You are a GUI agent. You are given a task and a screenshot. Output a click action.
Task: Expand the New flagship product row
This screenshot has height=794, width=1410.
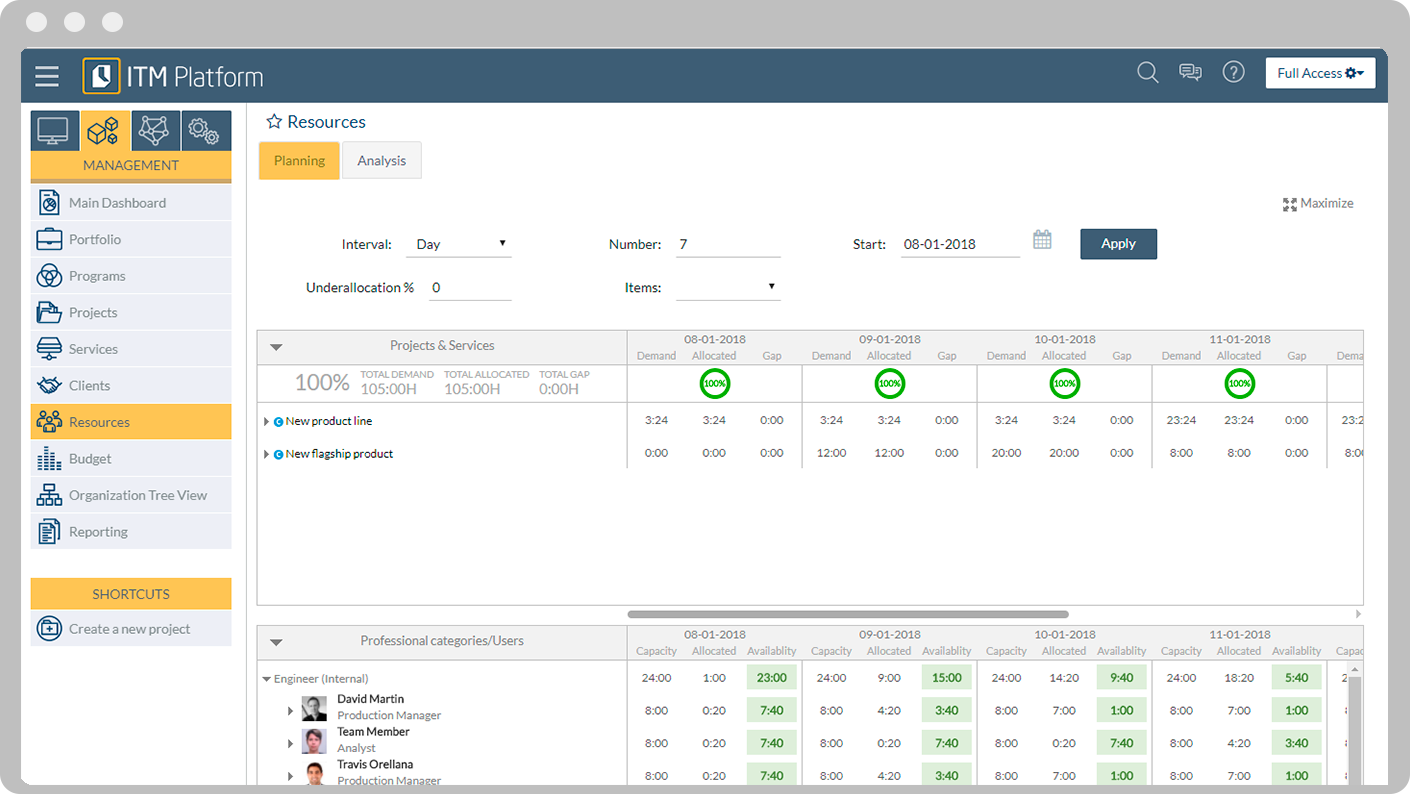[x=266, y=454]
